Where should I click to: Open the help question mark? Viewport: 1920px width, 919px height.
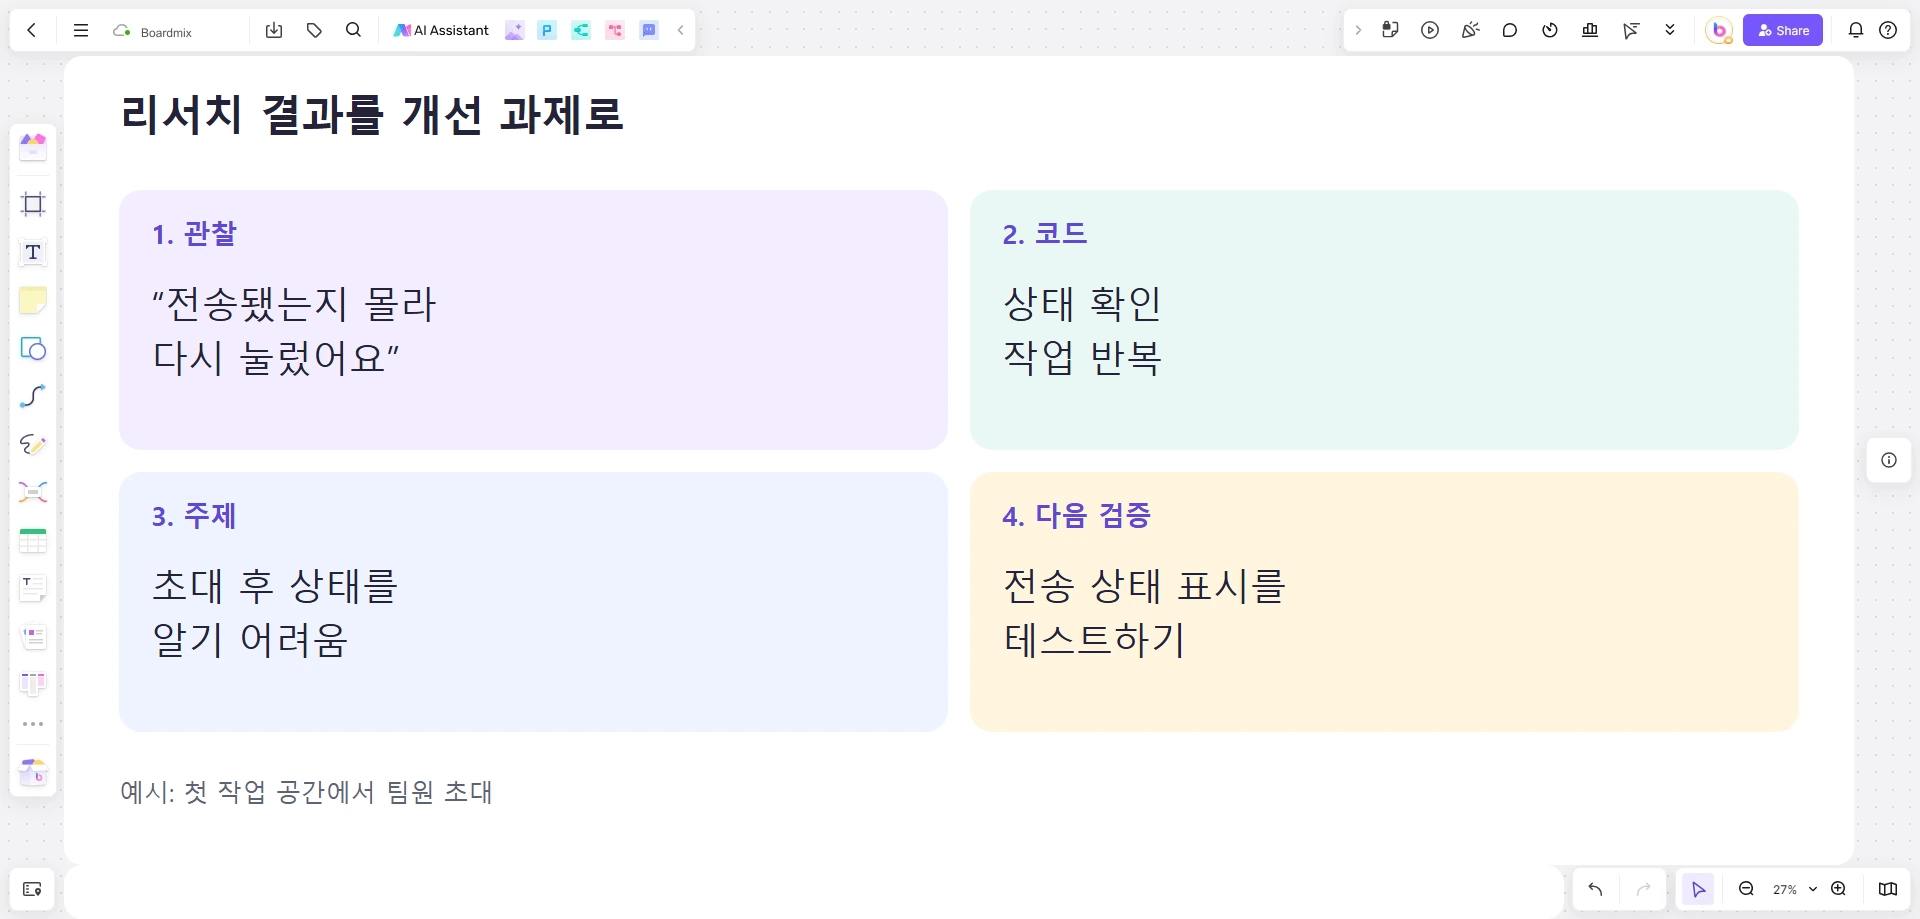pyautogui.click(x=1888, y=30)
